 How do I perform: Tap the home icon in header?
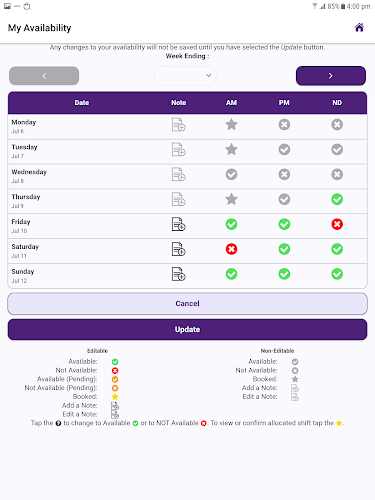coord(359,27)
